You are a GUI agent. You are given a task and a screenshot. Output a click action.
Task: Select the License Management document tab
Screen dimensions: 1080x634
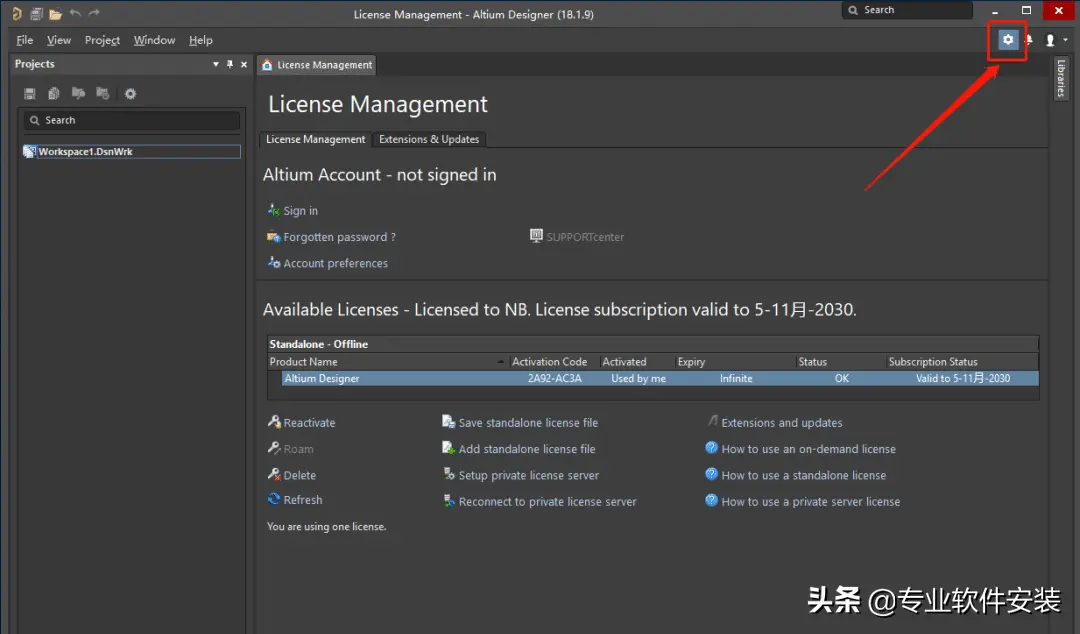(317, 65)
